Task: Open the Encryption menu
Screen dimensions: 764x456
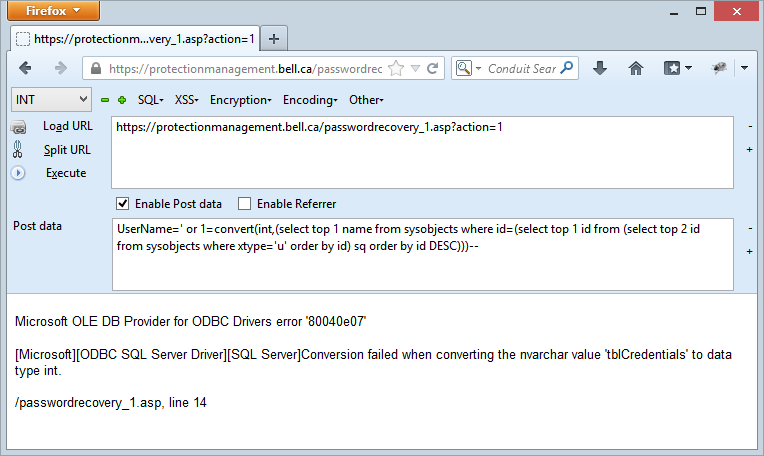Action: pyautogui.click(x=241, y=100)
